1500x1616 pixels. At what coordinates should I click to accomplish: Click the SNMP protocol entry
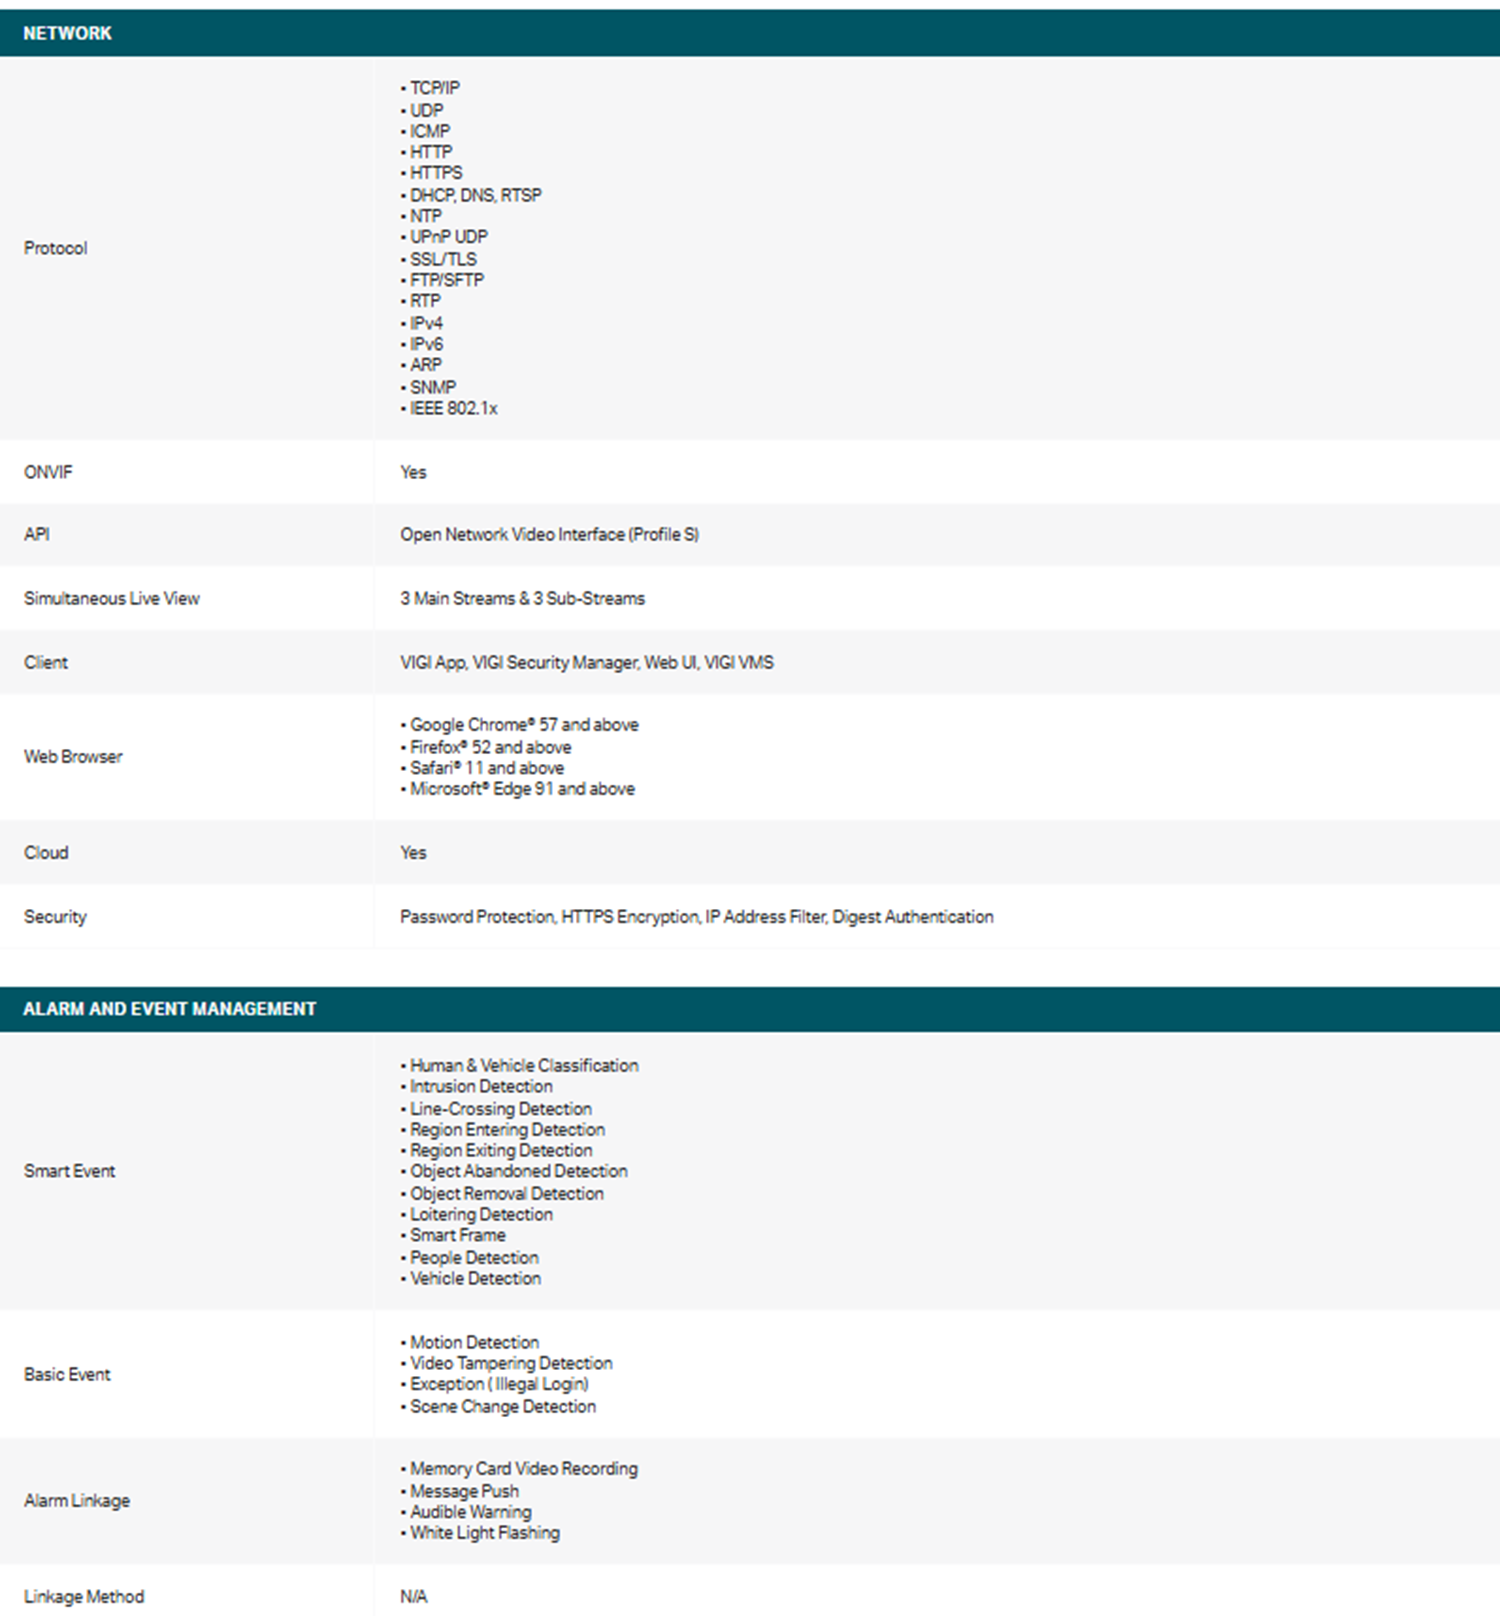click(433, 387)
